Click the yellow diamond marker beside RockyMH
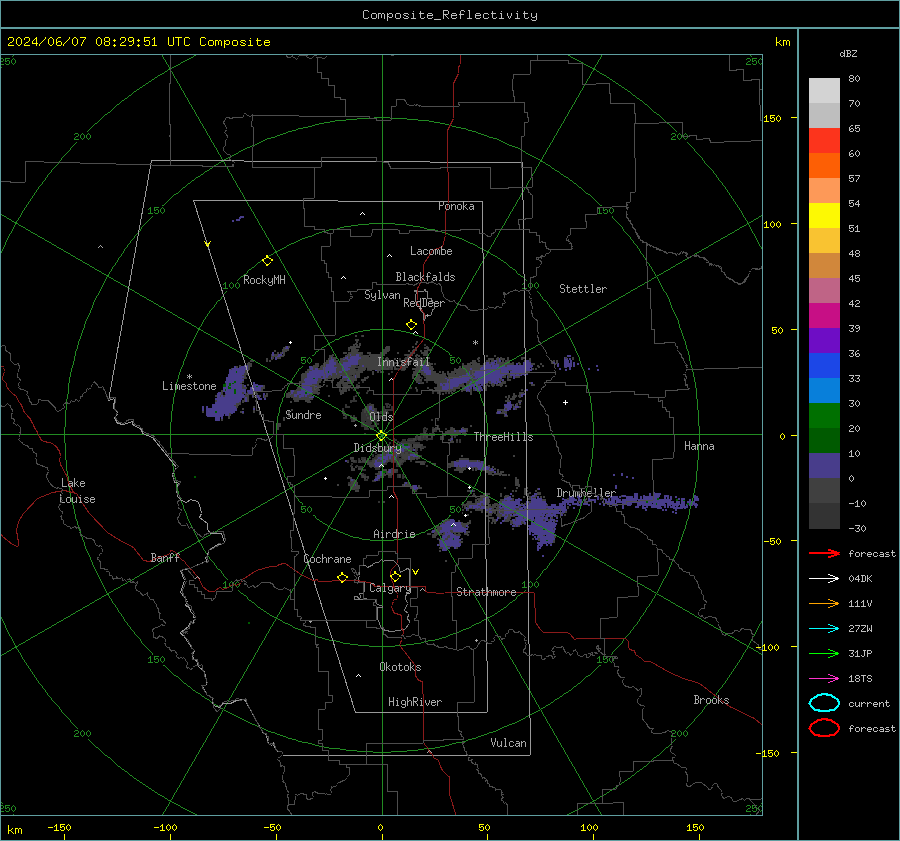900x841 pixels. [x=267, y=261]
